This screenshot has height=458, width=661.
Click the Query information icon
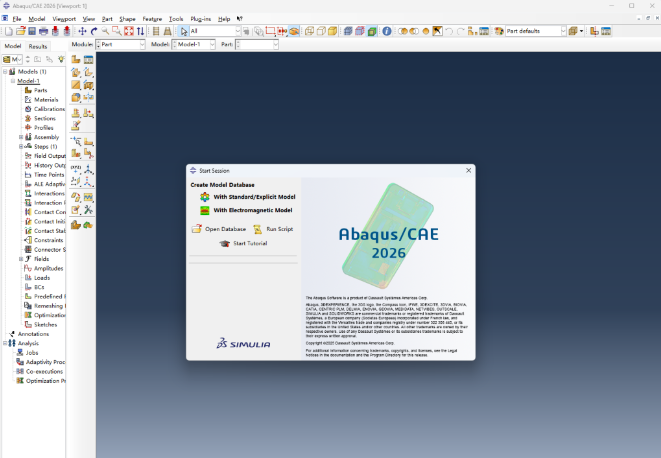[x=387, y=31]
